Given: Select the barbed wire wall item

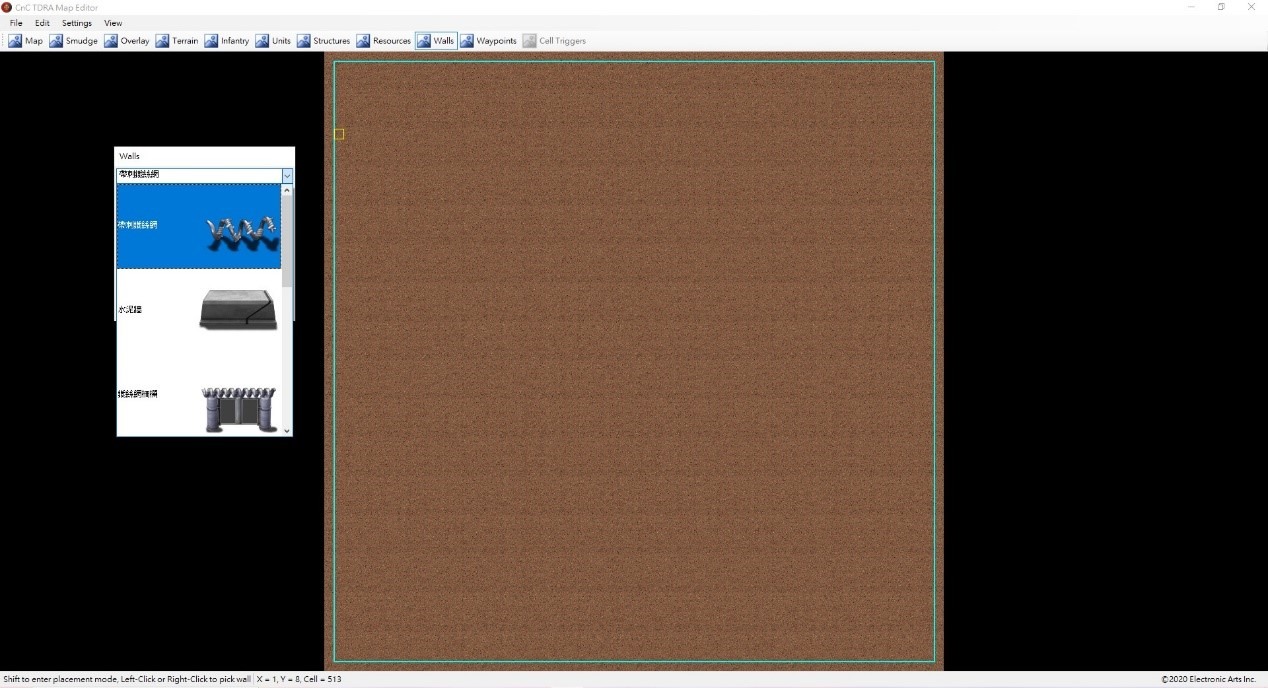Looking at the screenshot, I should [200, 226].
